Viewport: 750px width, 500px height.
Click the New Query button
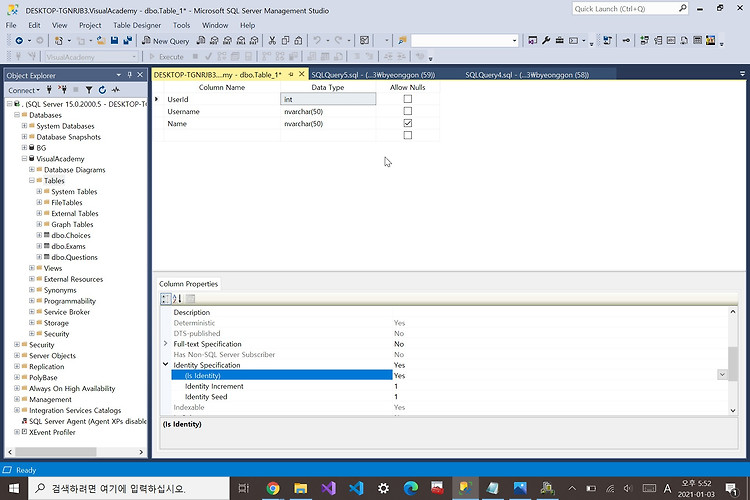(x=165, y=41)
